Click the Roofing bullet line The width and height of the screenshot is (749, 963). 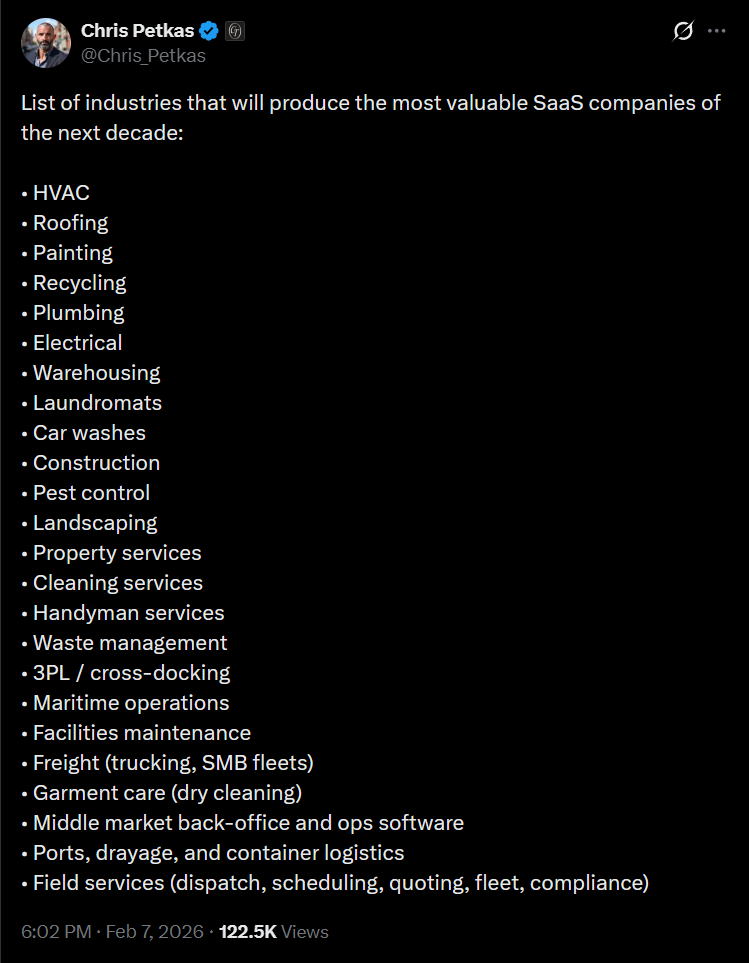coord(70,222)
